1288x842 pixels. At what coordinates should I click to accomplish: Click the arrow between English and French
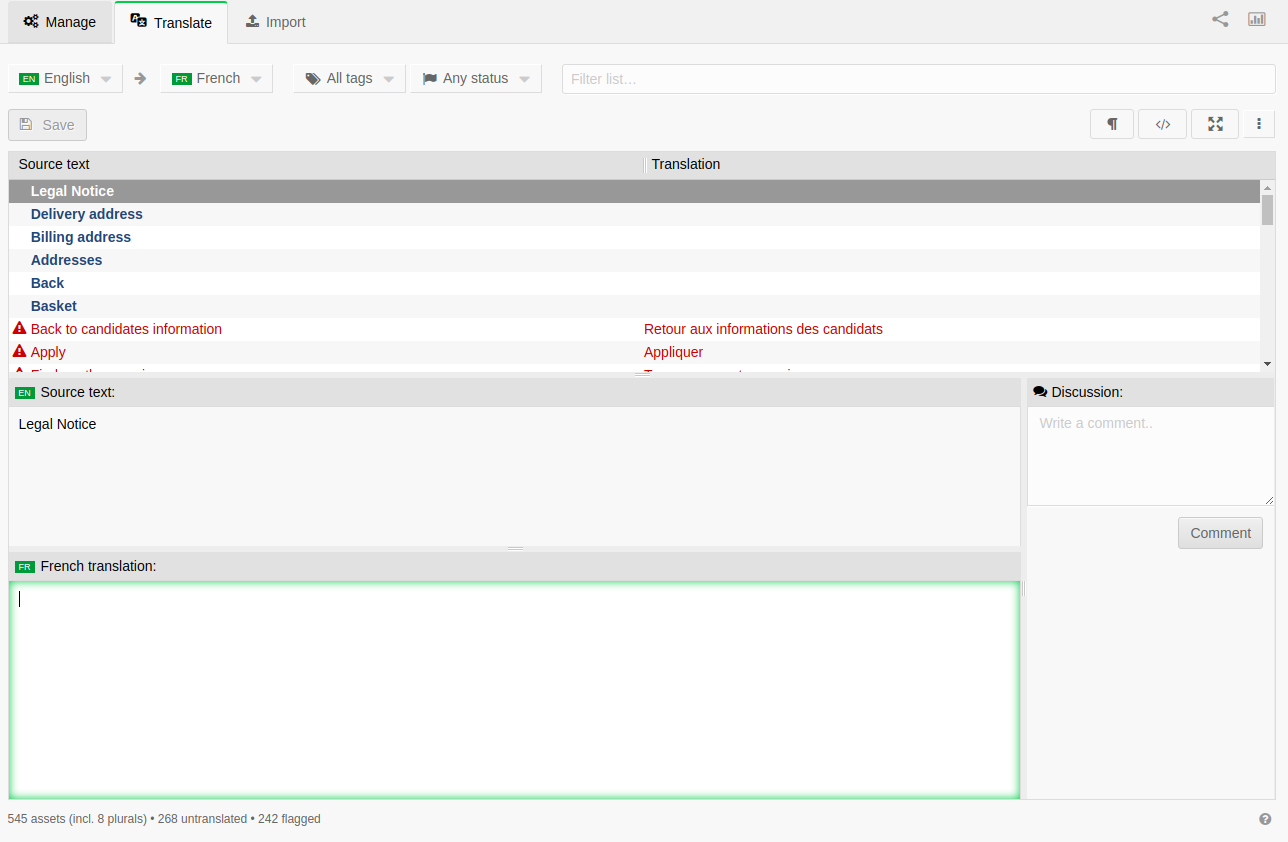(x=140, y=79)
